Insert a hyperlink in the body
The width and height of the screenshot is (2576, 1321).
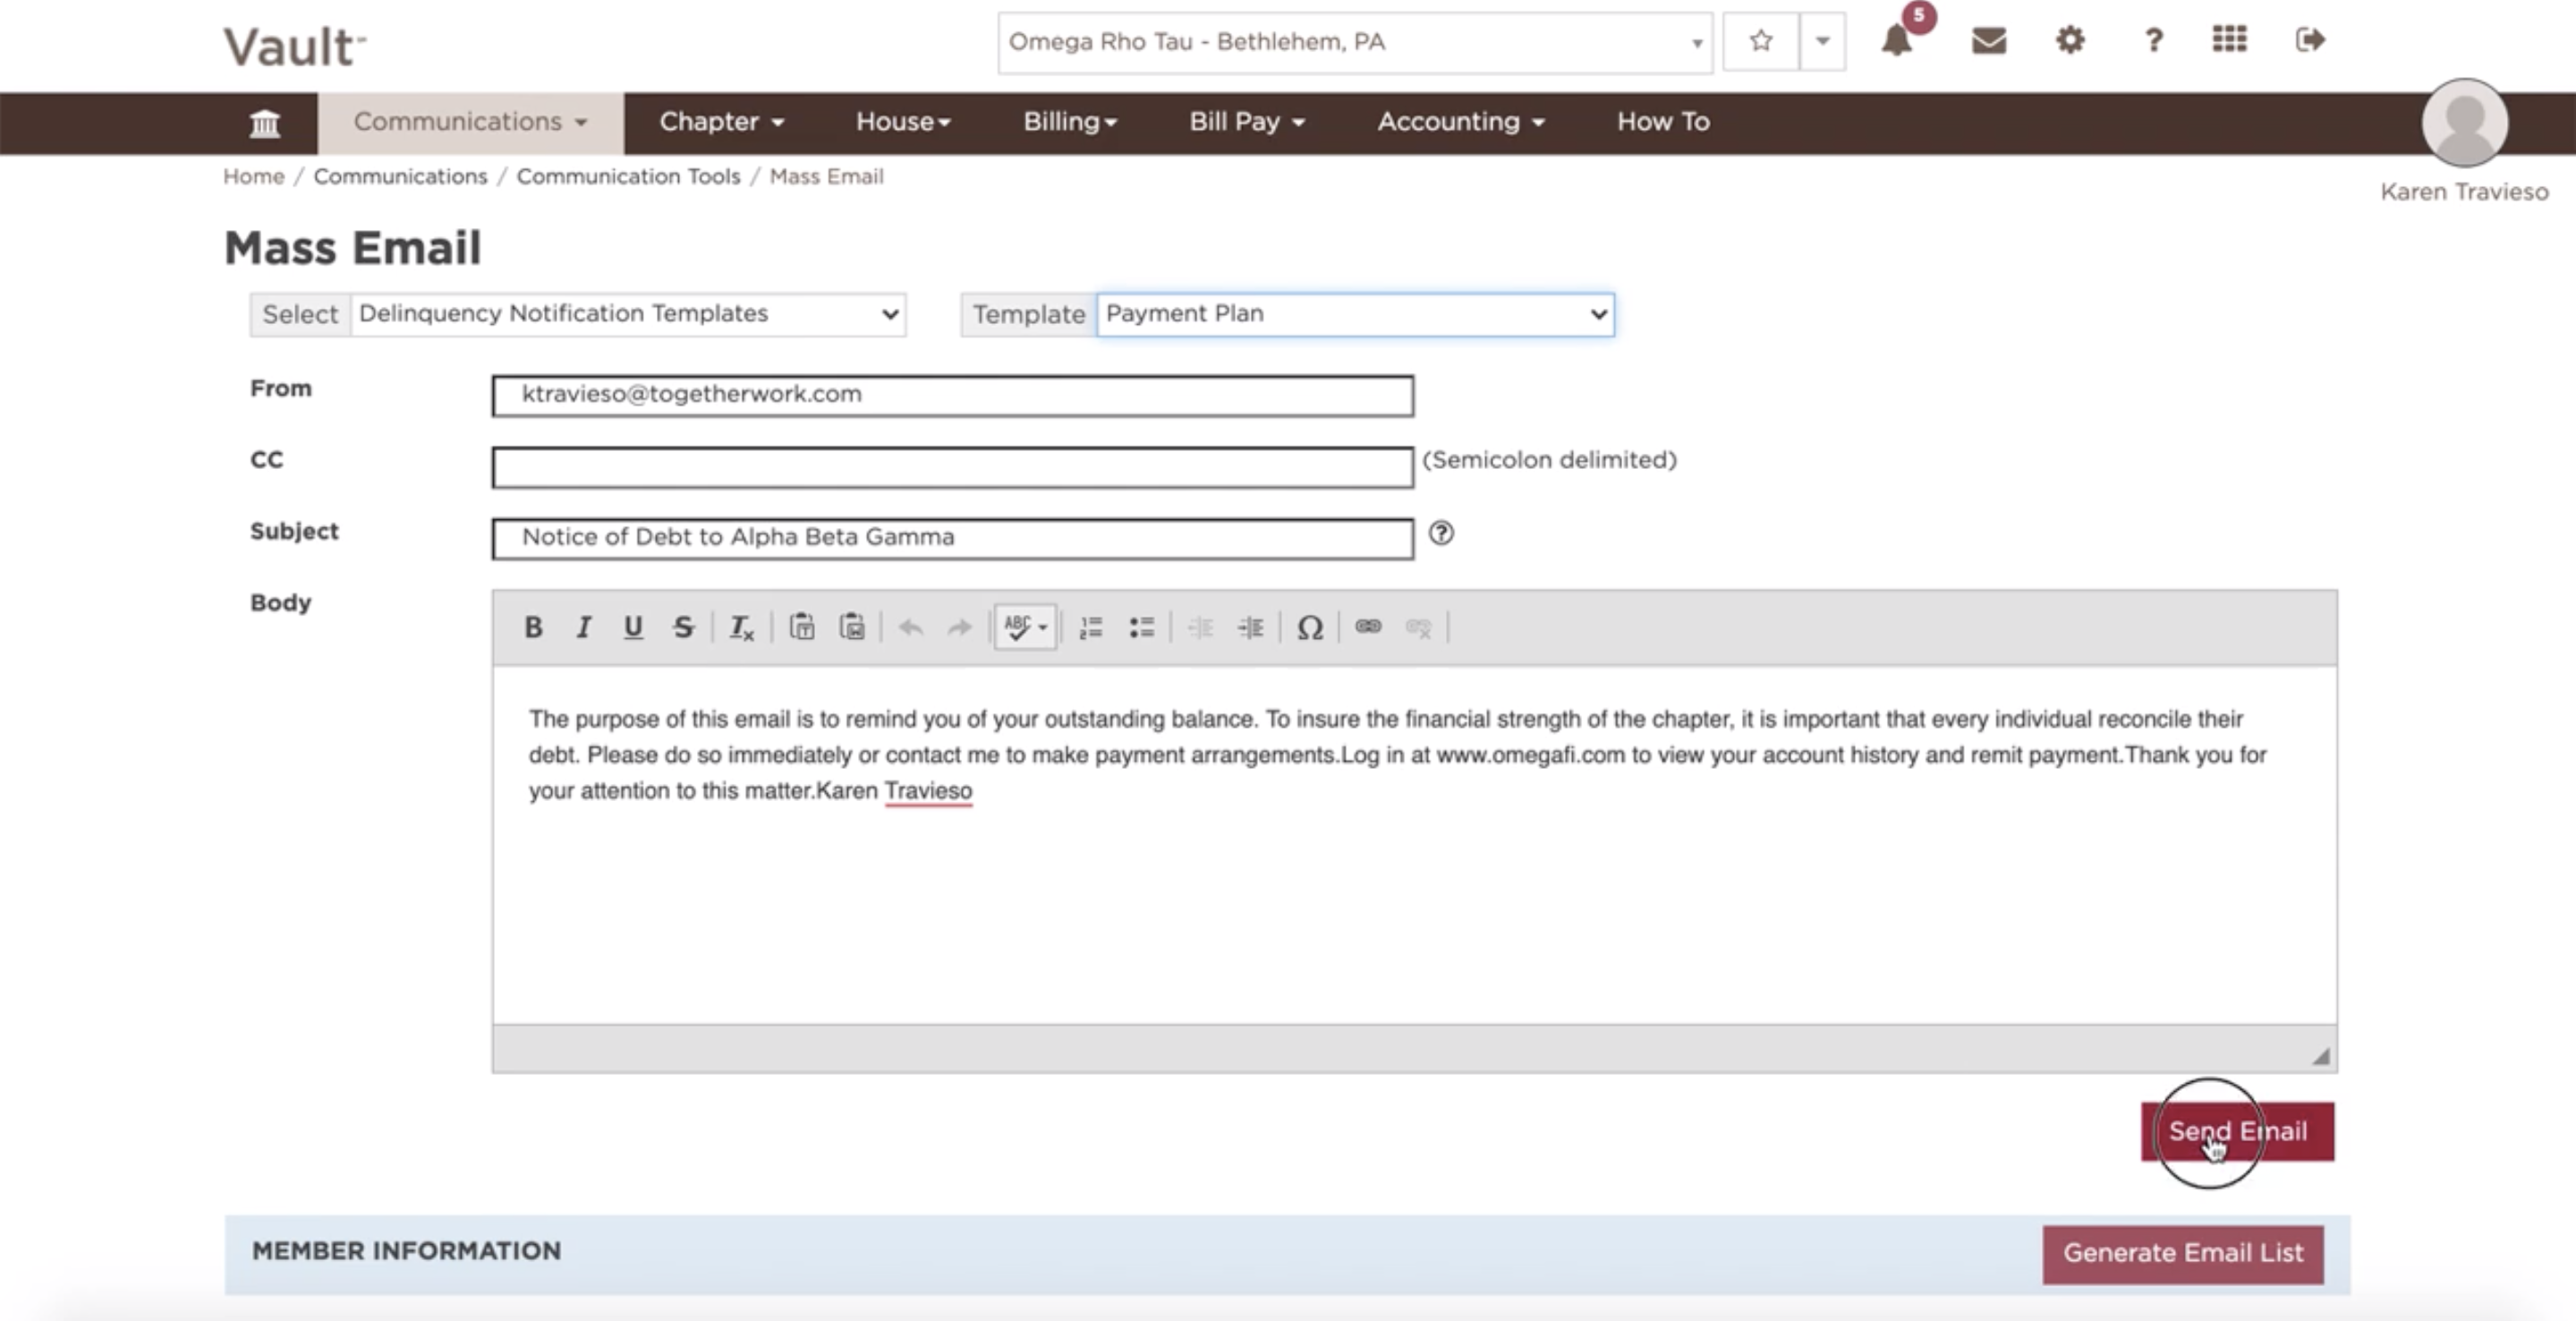click(1368, 627)
